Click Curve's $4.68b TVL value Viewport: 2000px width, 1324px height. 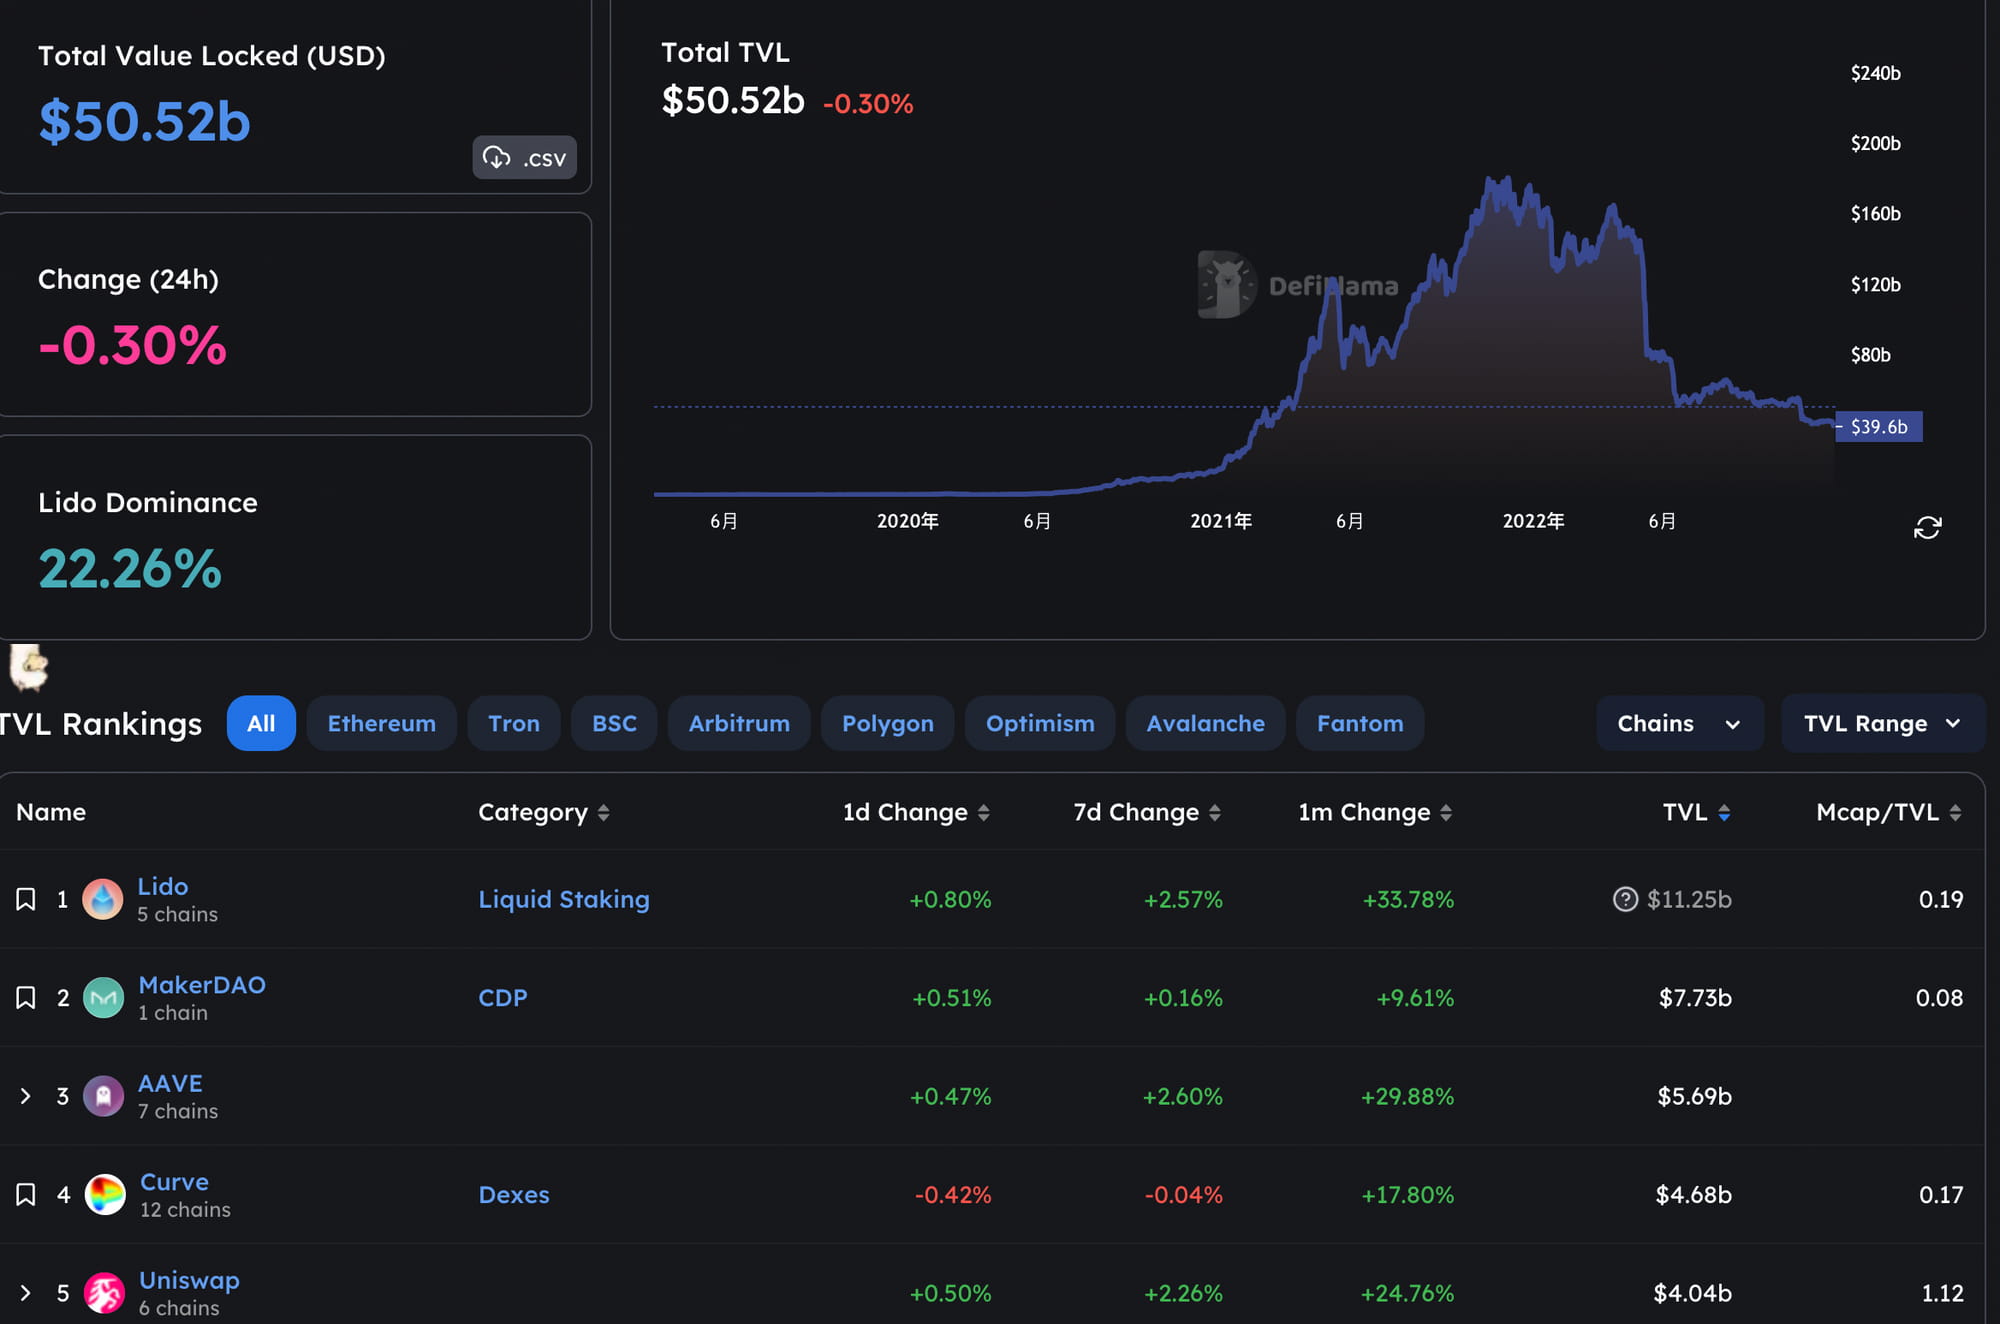[x=1693, y=1194]
